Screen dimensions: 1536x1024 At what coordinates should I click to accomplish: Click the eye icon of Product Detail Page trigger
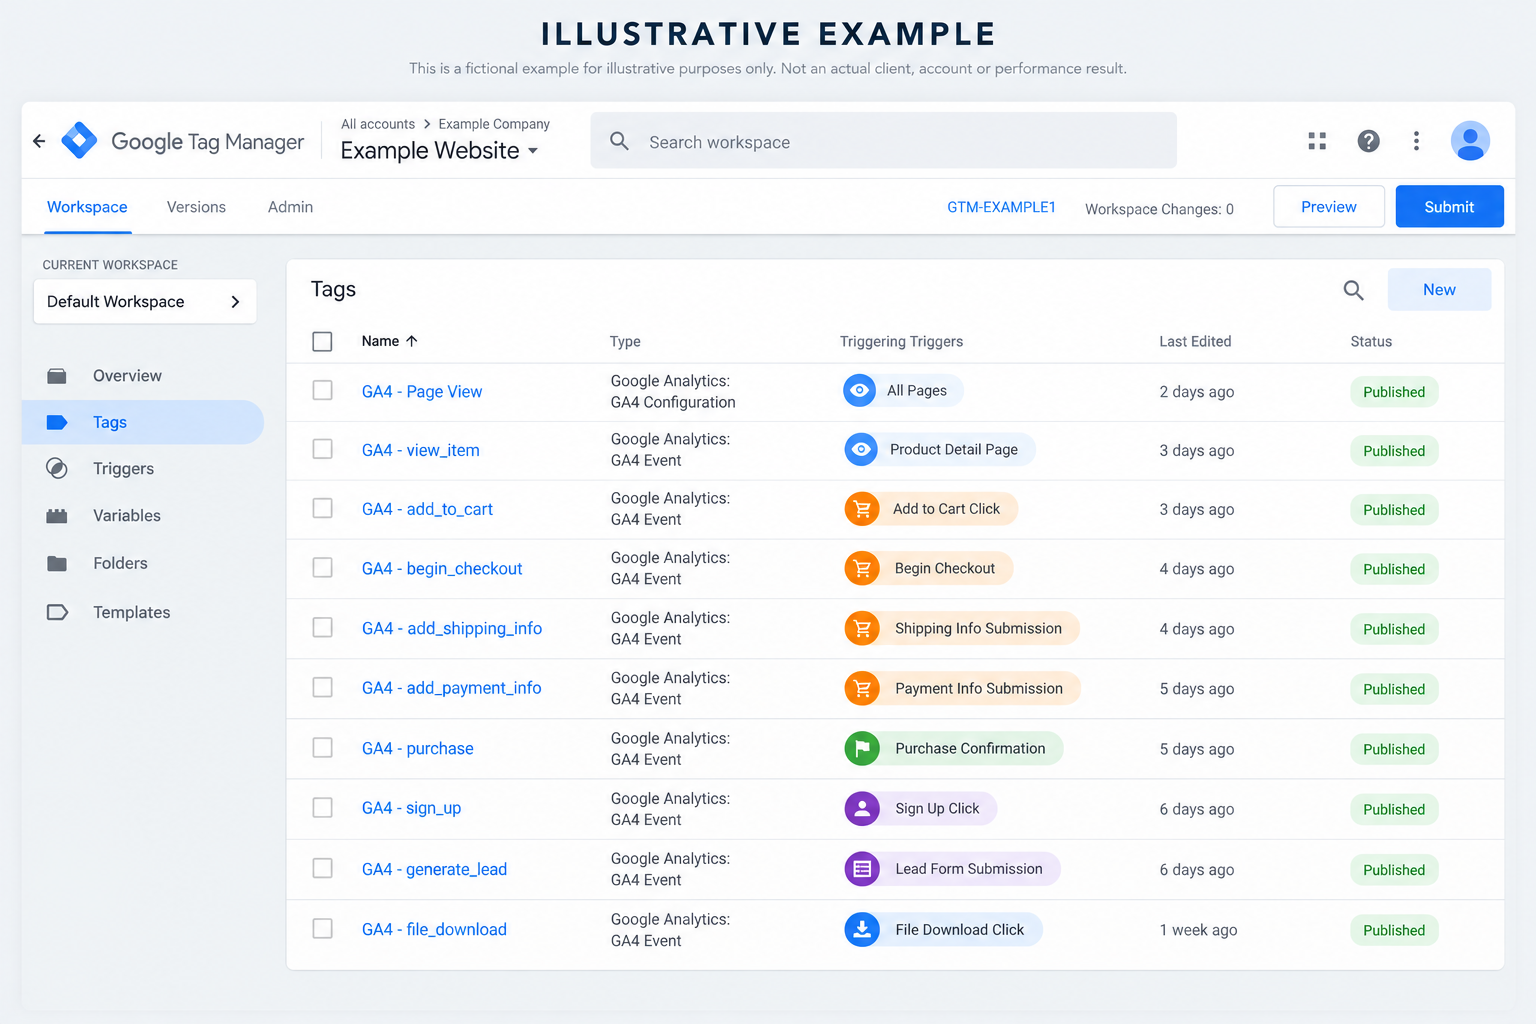[861, 449]
